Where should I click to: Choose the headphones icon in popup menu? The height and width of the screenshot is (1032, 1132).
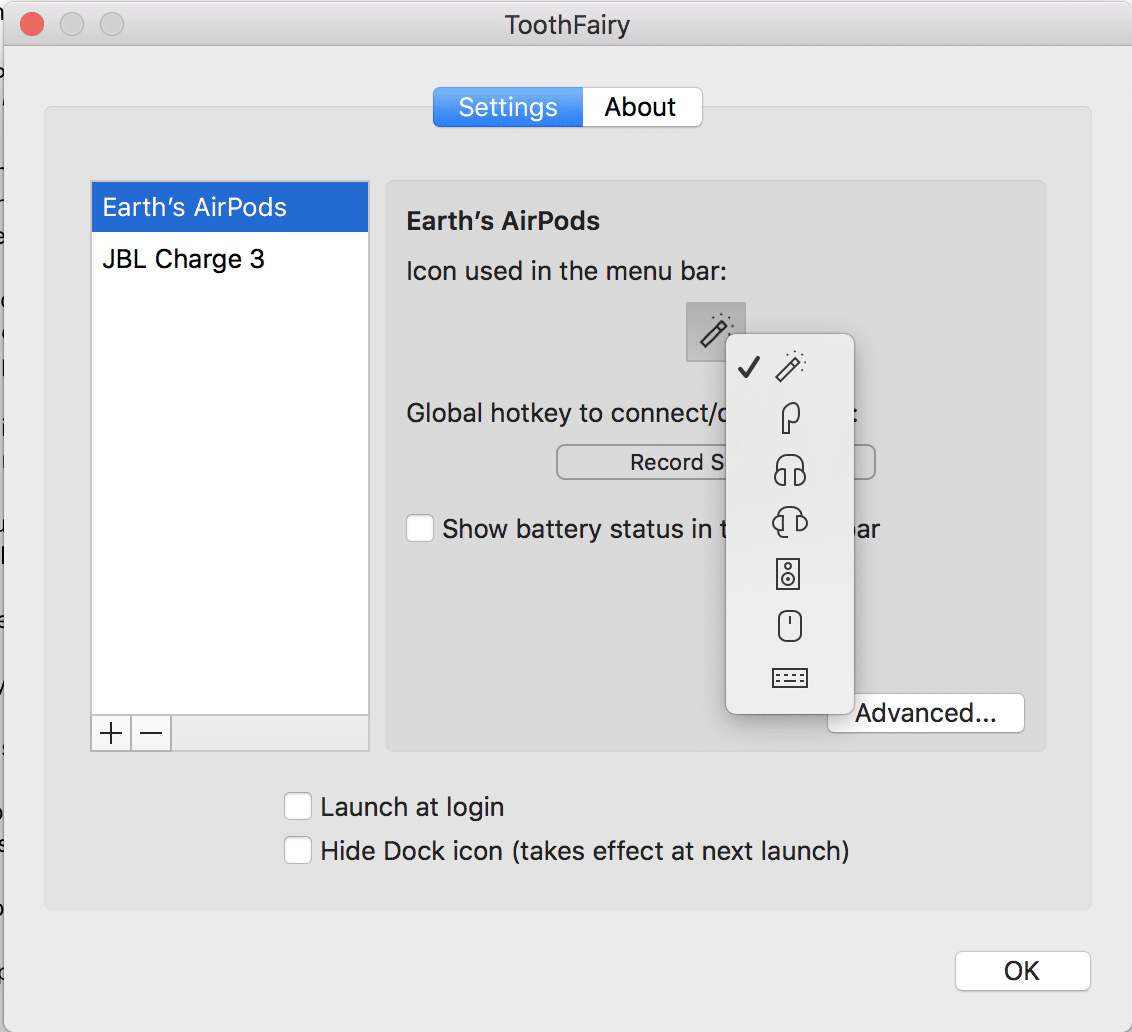click(790, 470)
